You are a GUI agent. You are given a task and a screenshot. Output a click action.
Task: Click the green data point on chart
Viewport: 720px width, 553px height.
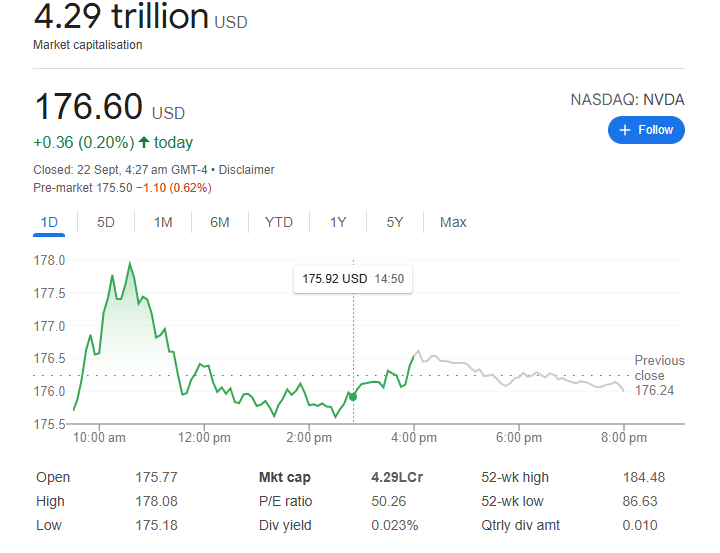click(x=353, y=396)
